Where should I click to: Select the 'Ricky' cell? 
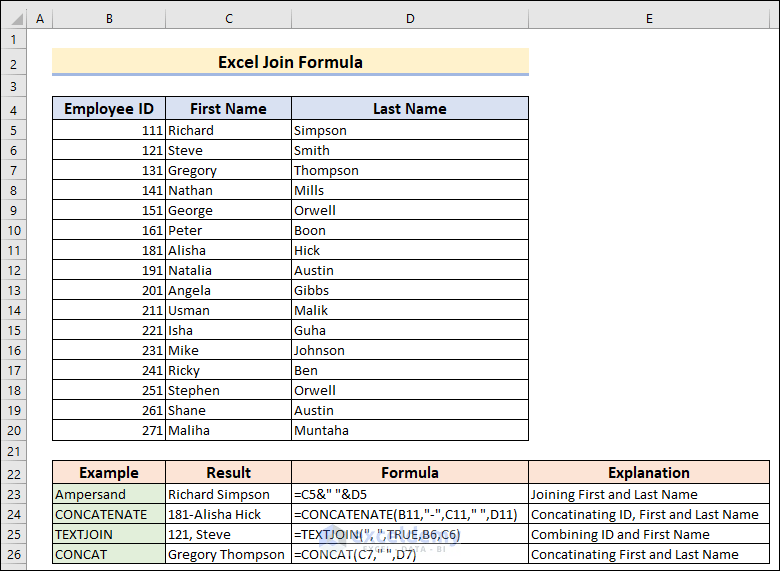pyautogui.click(x=228, y=370)
